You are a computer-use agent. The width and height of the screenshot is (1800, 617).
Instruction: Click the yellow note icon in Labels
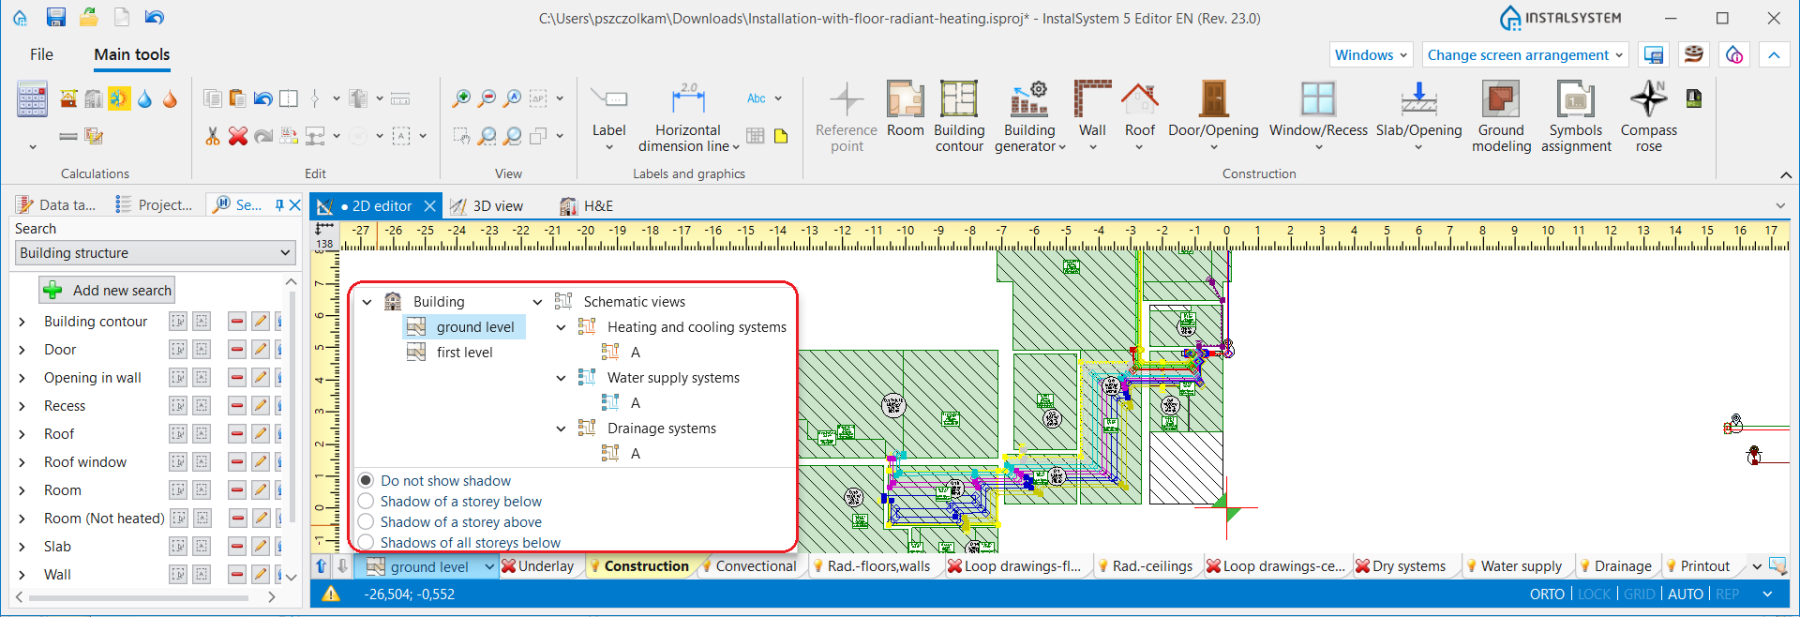point(781,136)
